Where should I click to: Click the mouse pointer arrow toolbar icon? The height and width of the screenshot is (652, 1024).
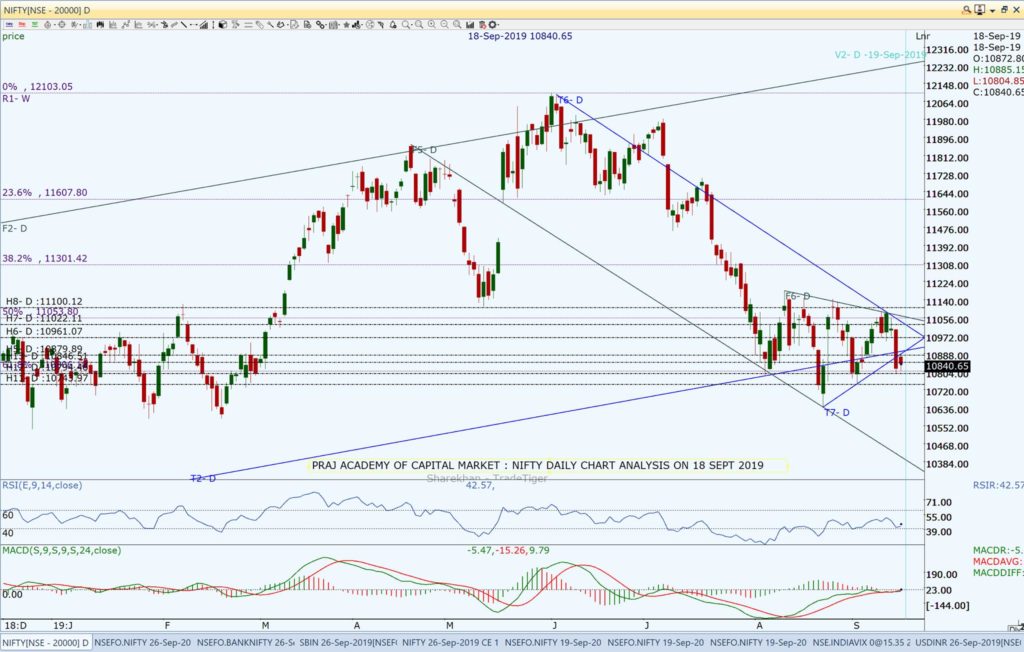(x=381, y=25)
